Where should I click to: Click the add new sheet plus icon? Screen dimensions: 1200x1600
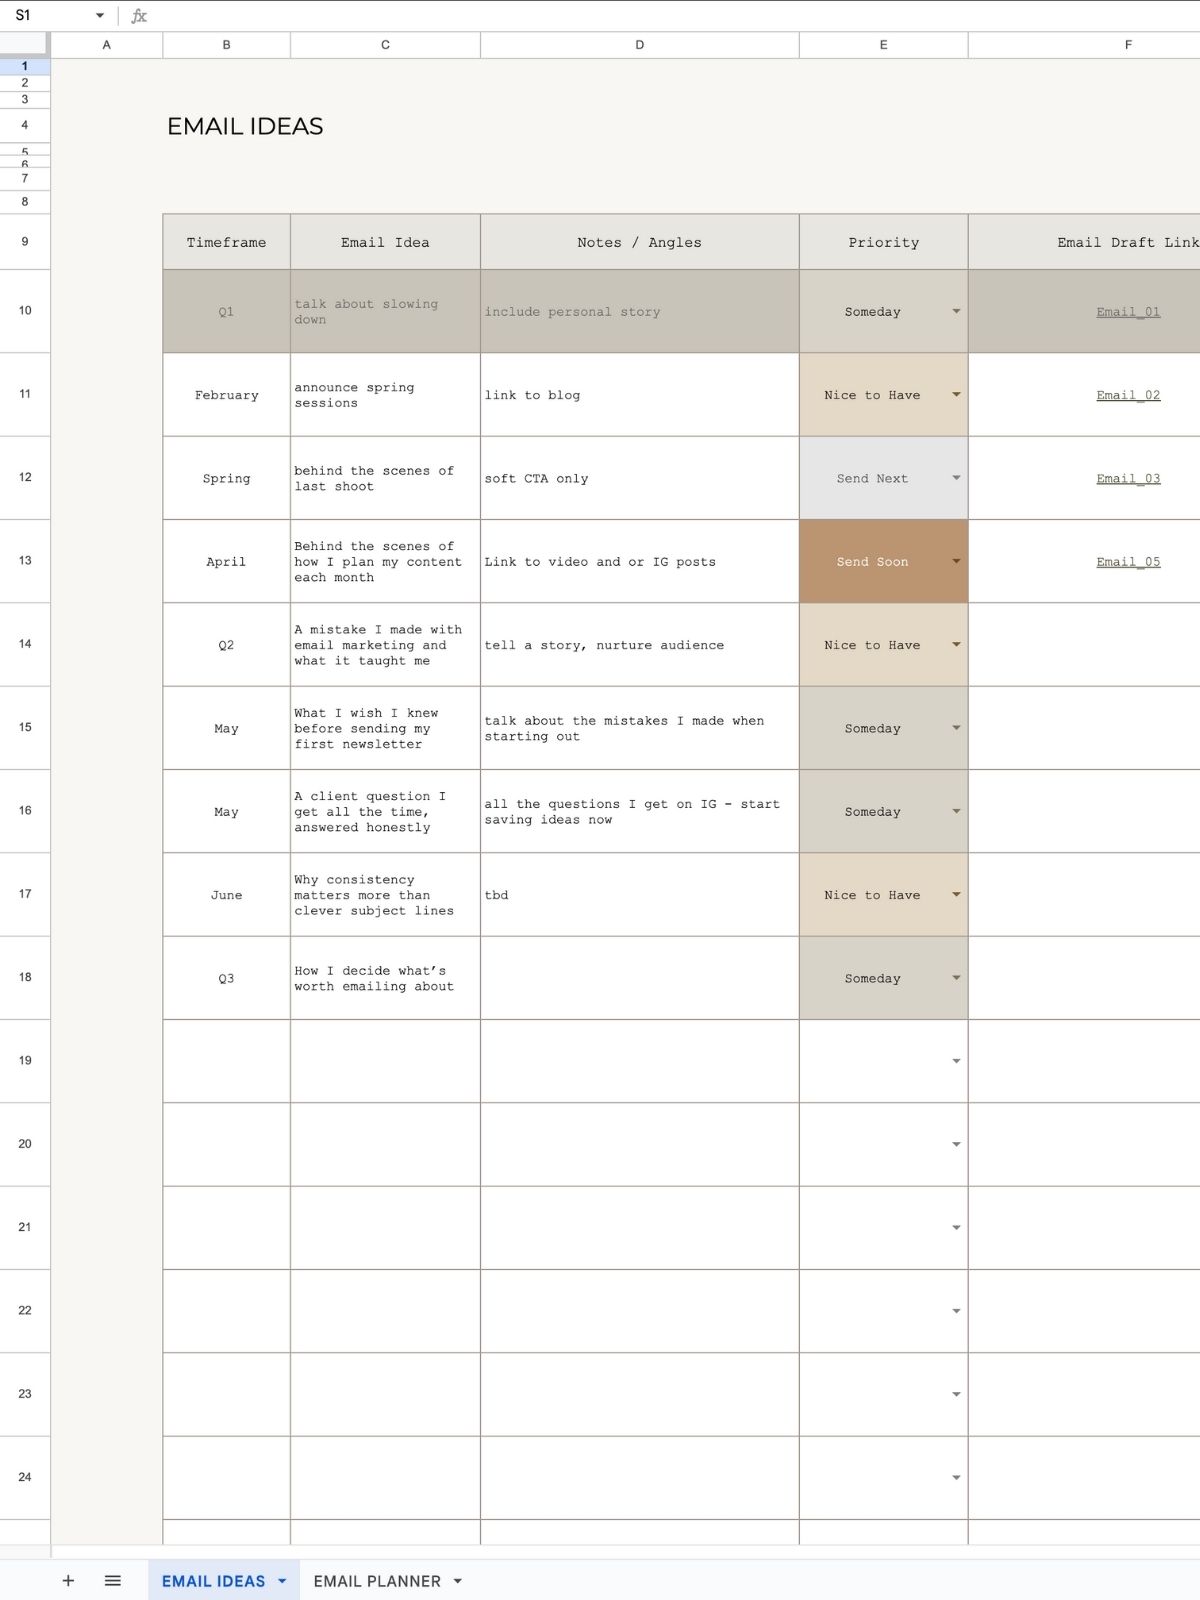click(68, 1581)
